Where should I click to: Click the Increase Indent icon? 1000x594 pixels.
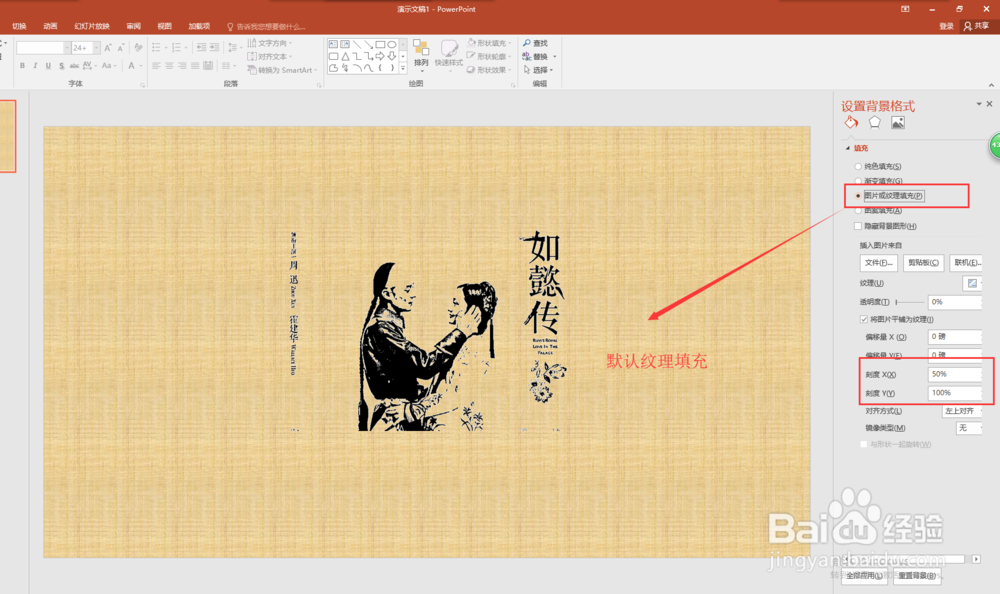pyautogui.click(x=214, y=48)
